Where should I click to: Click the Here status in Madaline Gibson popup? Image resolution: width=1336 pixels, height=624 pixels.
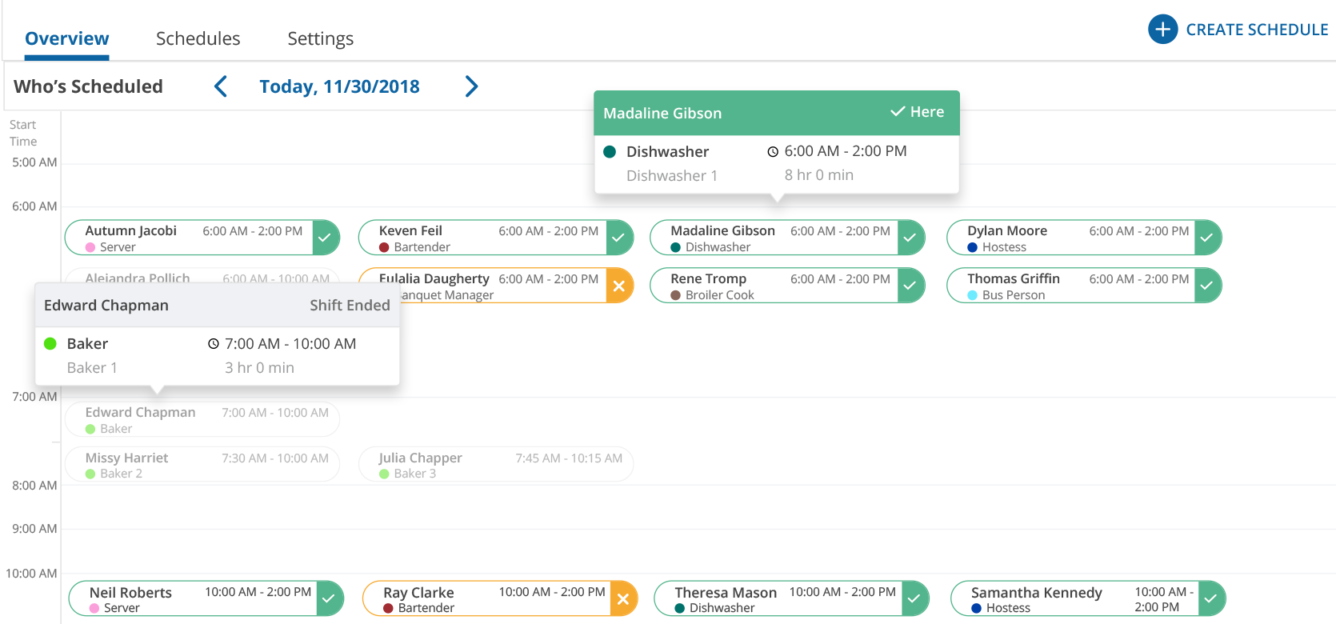pos(917,112)
